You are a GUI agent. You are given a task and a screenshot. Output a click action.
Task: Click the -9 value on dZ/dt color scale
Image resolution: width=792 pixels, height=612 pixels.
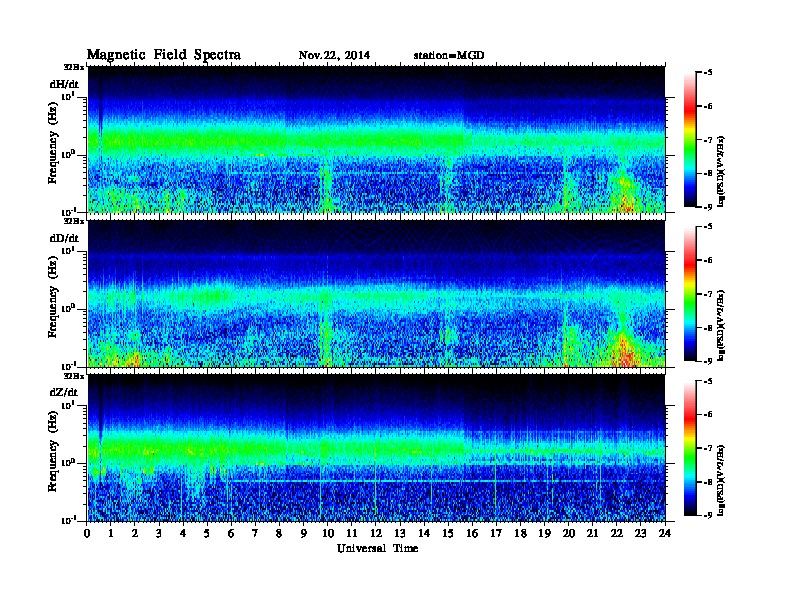[x=708, y=515]
